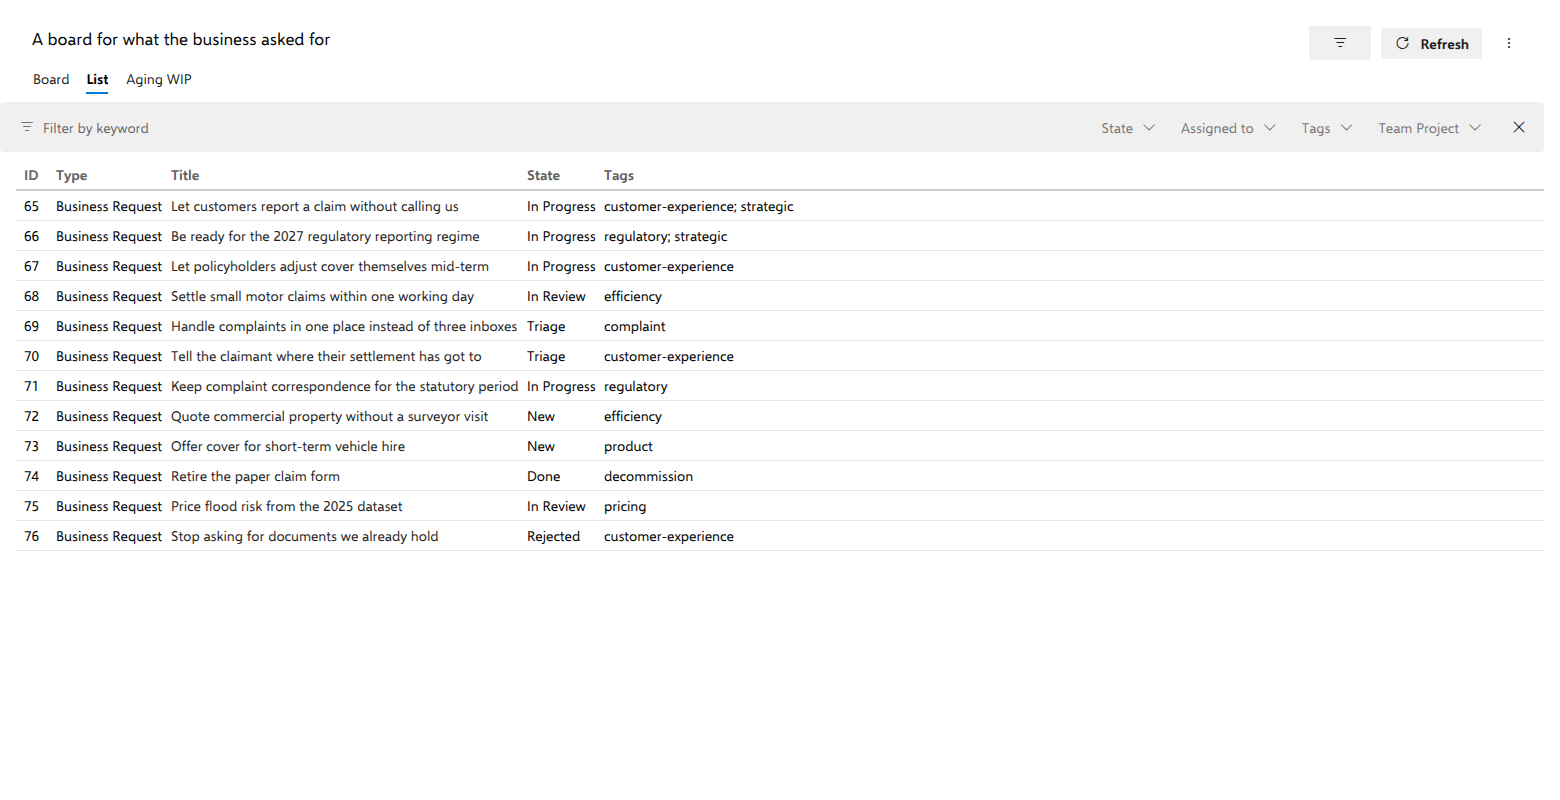Switch to the Board tab
The height and width of the screenshot is (800, 1560).
coord(51,79)
